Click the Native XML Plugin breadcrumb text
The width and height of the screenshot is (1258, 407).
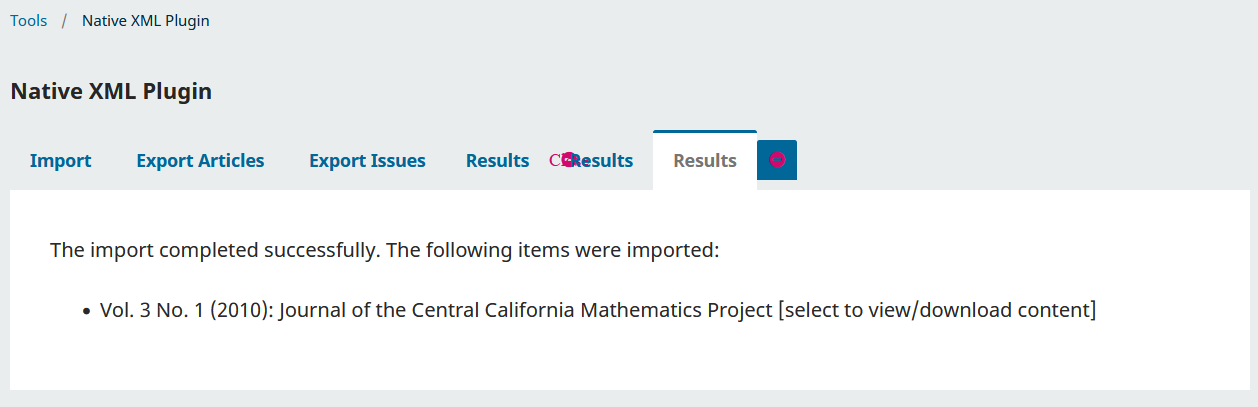coord(146,20)
